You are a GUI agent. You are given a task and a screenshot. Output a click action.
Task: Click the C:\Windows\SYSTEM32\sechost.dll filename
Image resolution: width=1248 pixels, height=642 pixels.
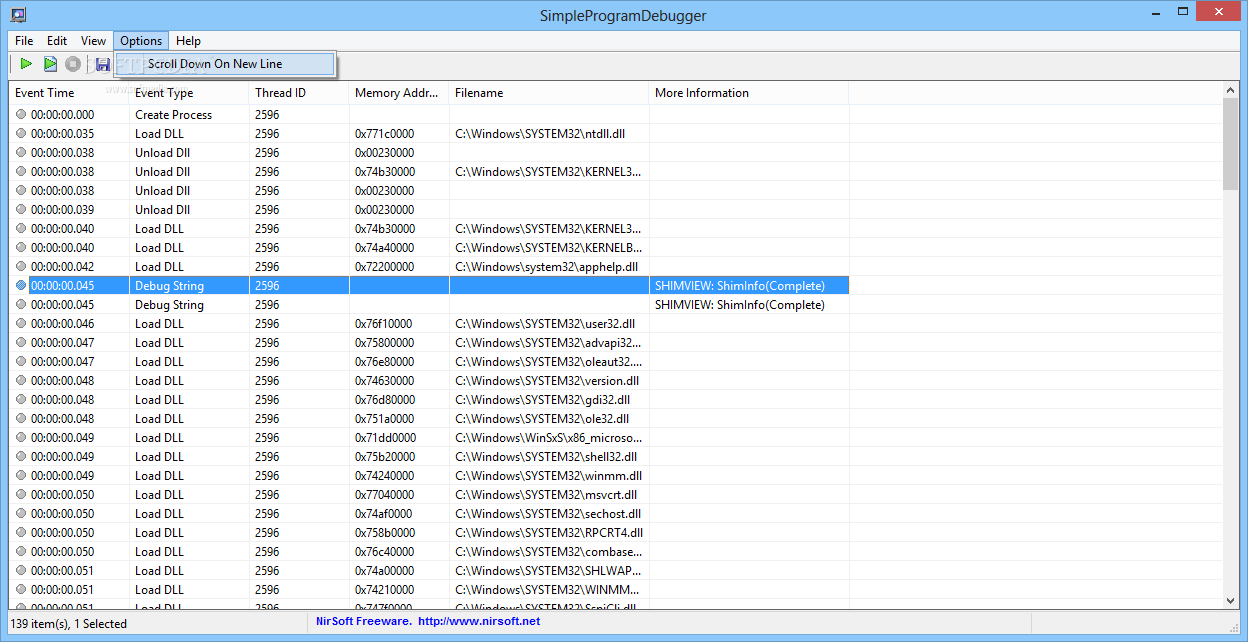pyautogui.click(x=548, y=514)
